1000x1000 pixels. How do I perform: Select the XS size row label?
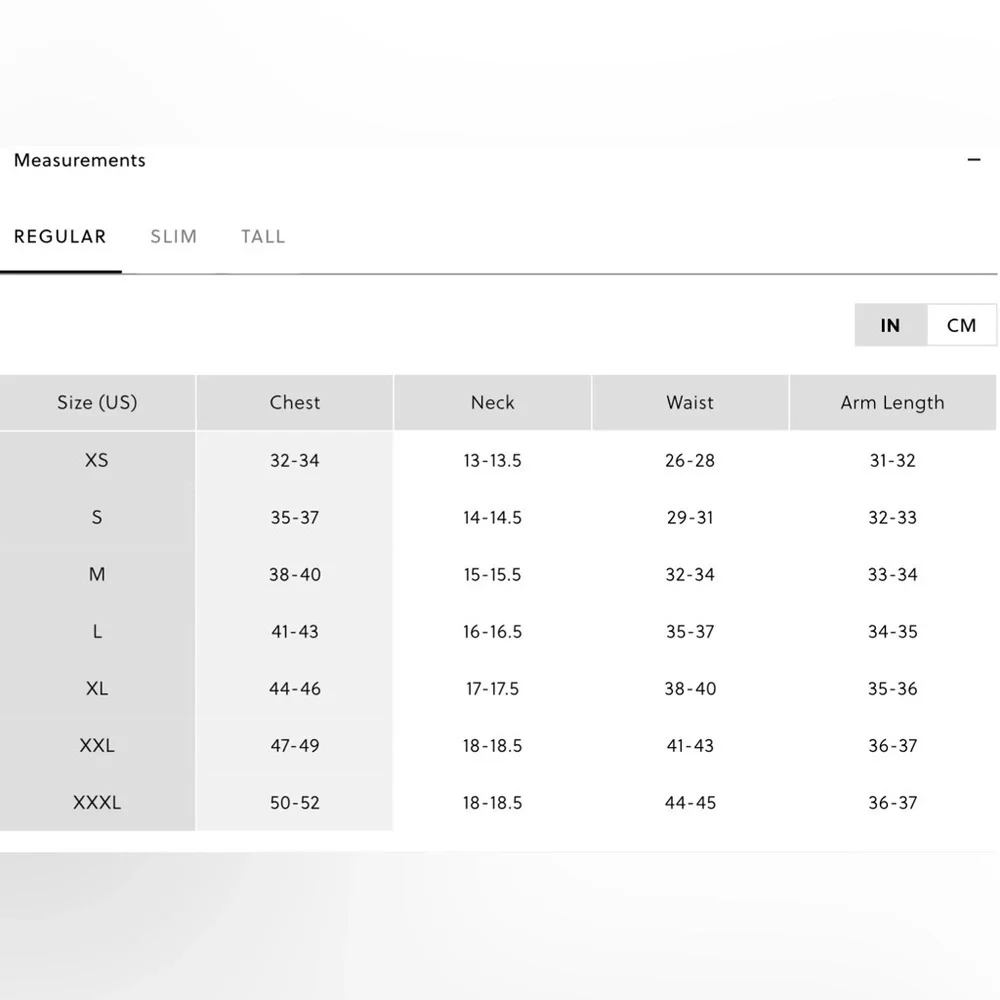click(x=97, y=460)
